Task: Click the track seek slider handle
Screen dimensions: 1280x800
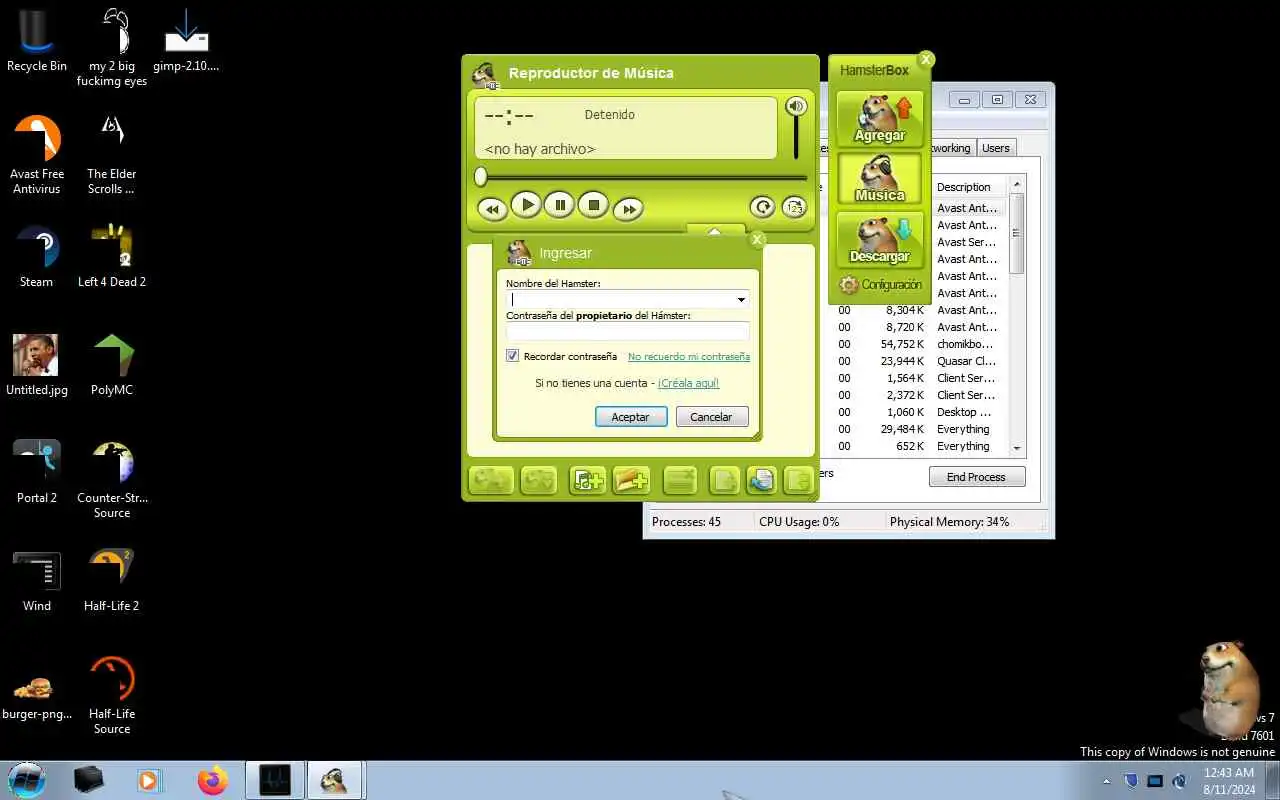Action: pyautogui.click(x=481, y=177)
